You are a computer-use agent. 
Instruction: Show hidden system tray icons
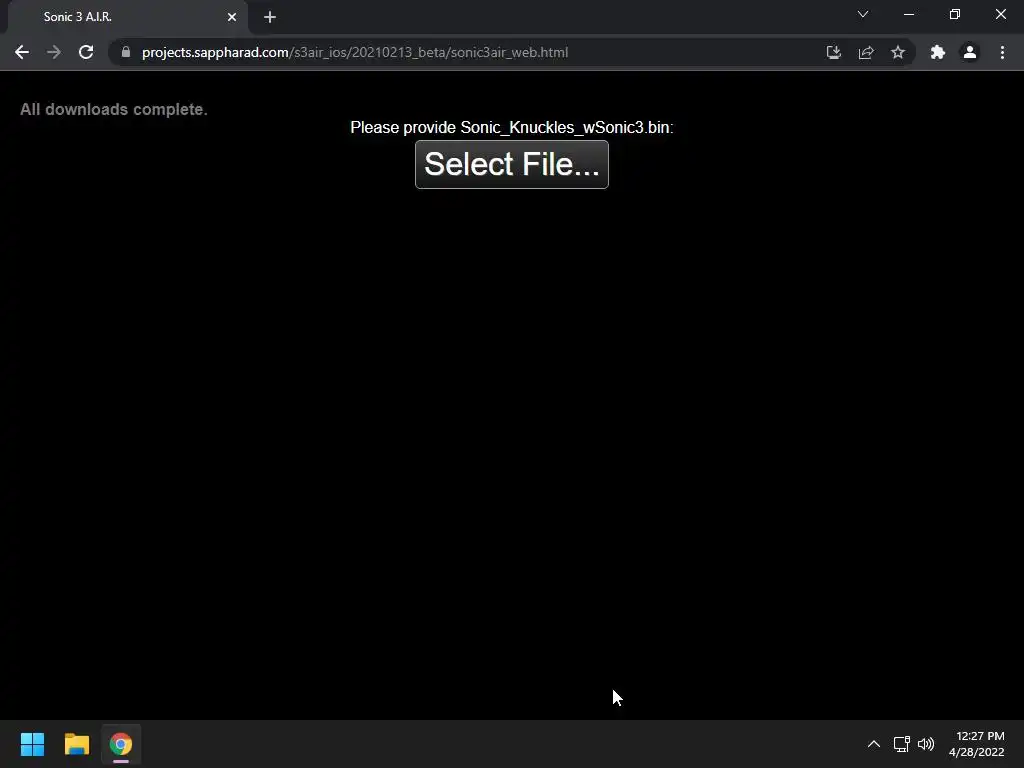pyautogui.click(x=874, y=744)
